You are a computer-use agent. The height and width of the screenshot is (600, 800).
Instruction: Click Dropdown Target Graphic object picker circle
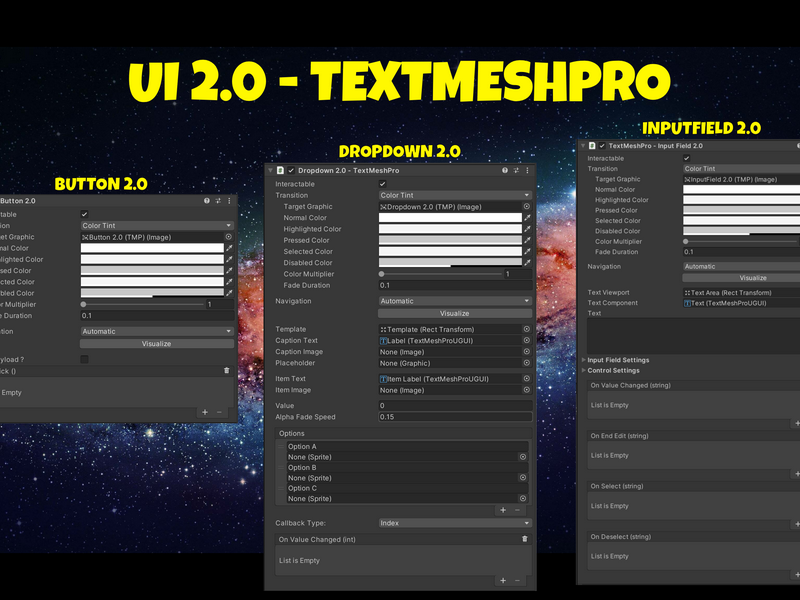coord(527,207)
